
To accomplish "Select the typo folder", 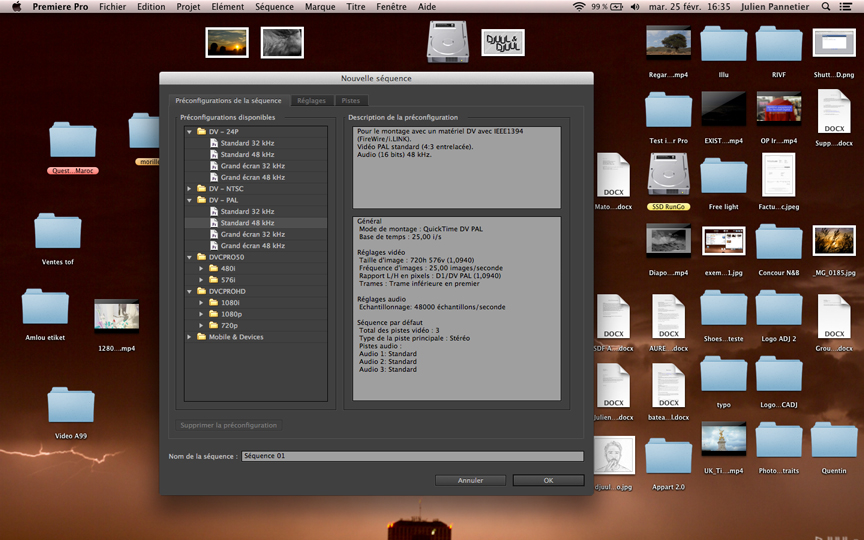I will click(723, 374).
